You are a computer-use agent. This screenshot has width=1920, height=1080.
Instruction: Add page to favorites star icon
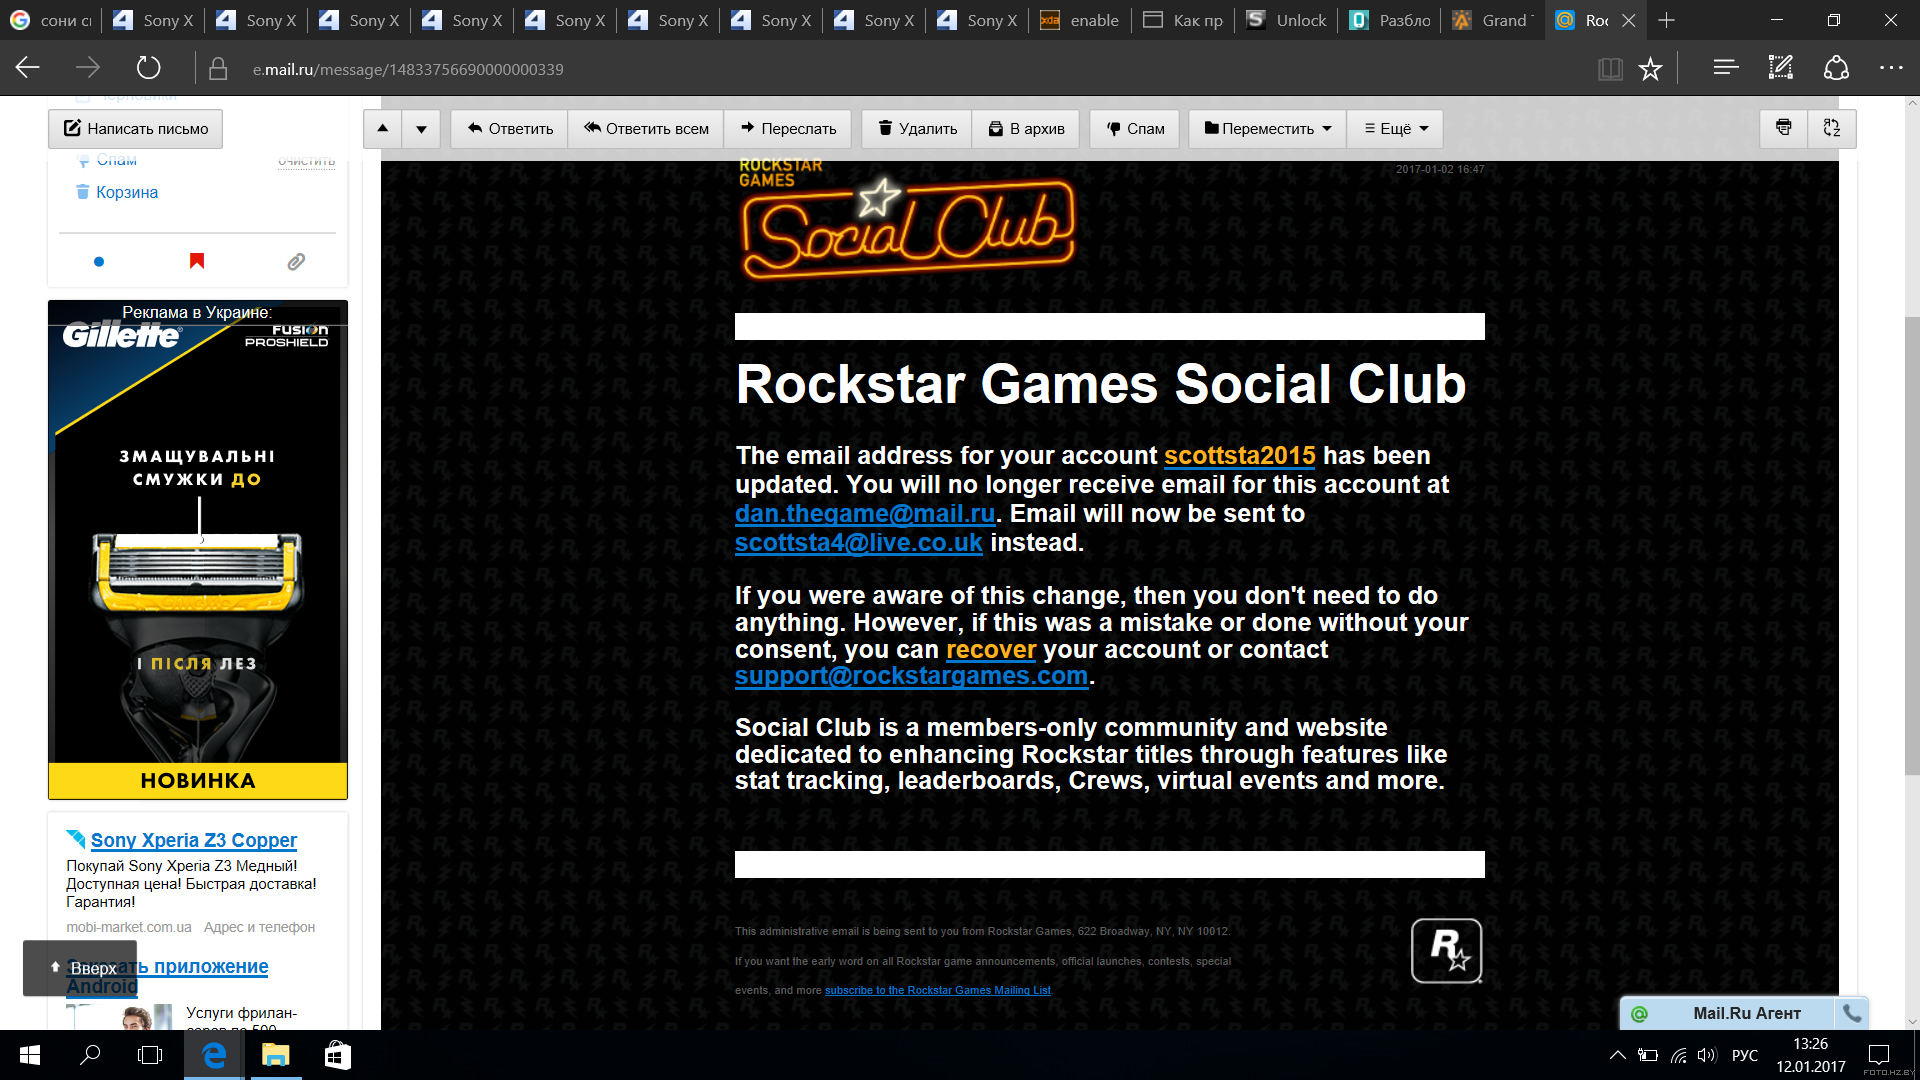pos(1650,69)
